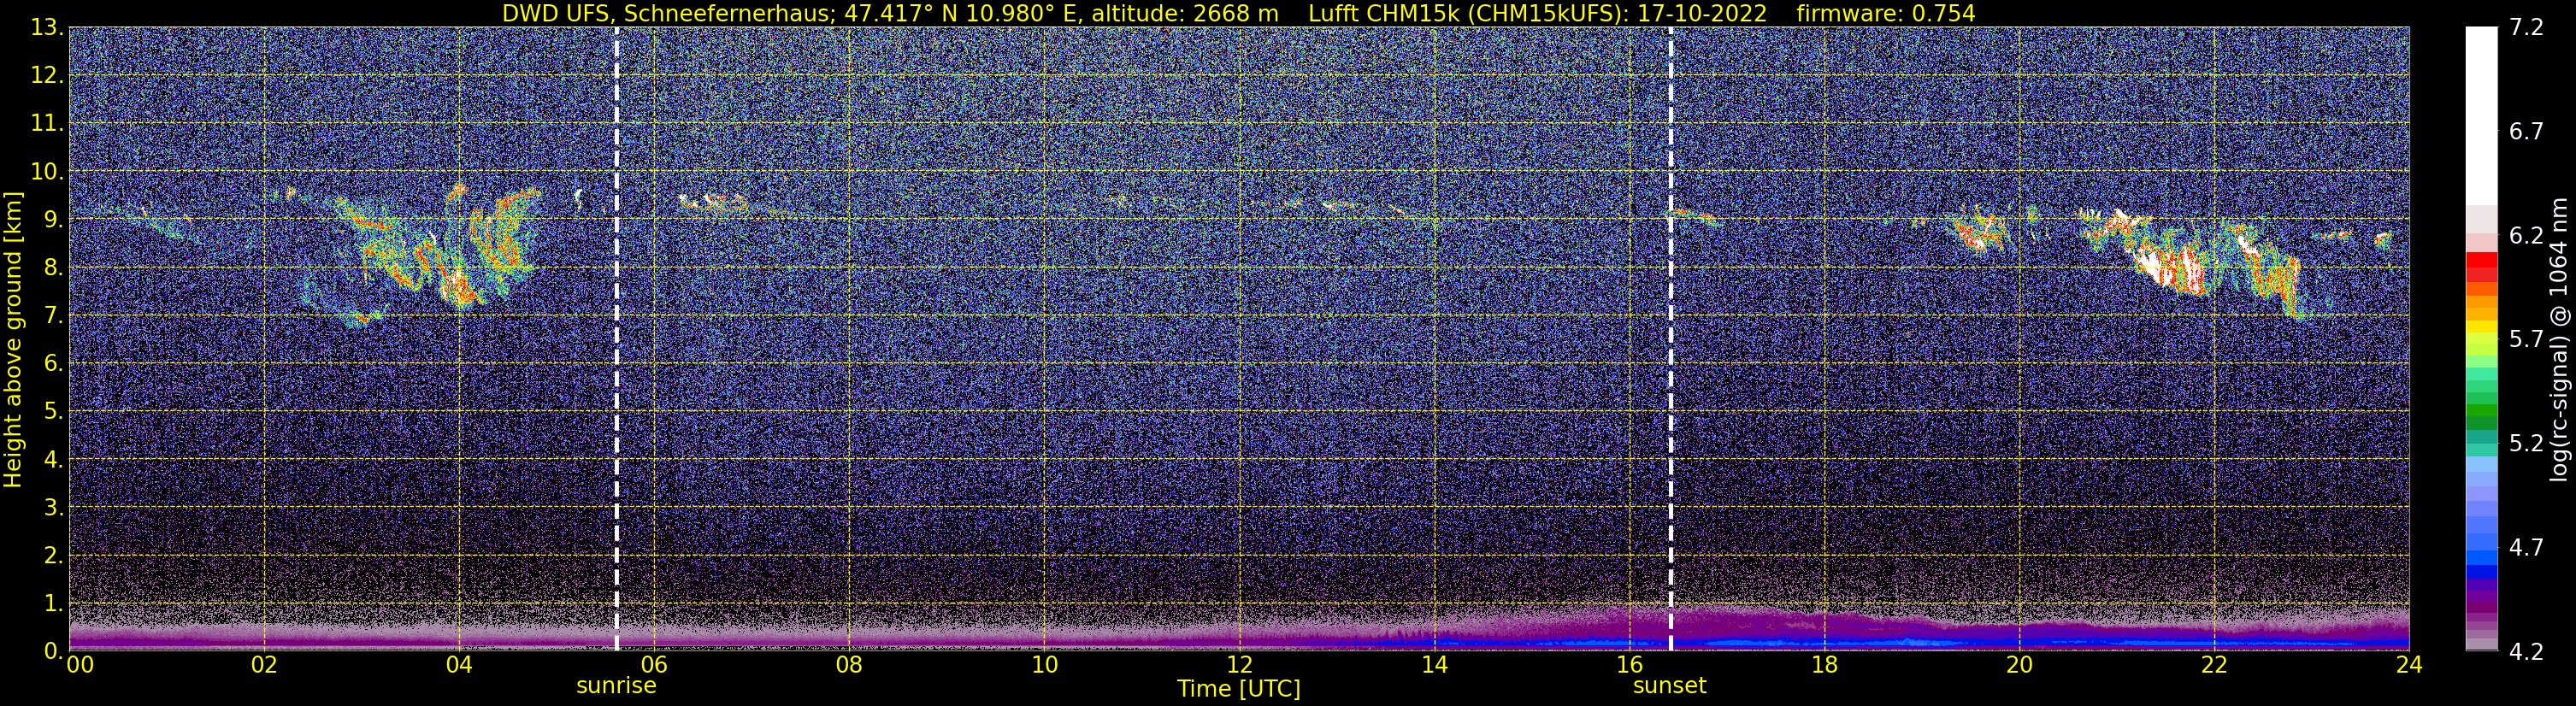Click 'firmware: 0.754' in the title
Viewport: 2576px width, 706px height.
coord(1885,13)
